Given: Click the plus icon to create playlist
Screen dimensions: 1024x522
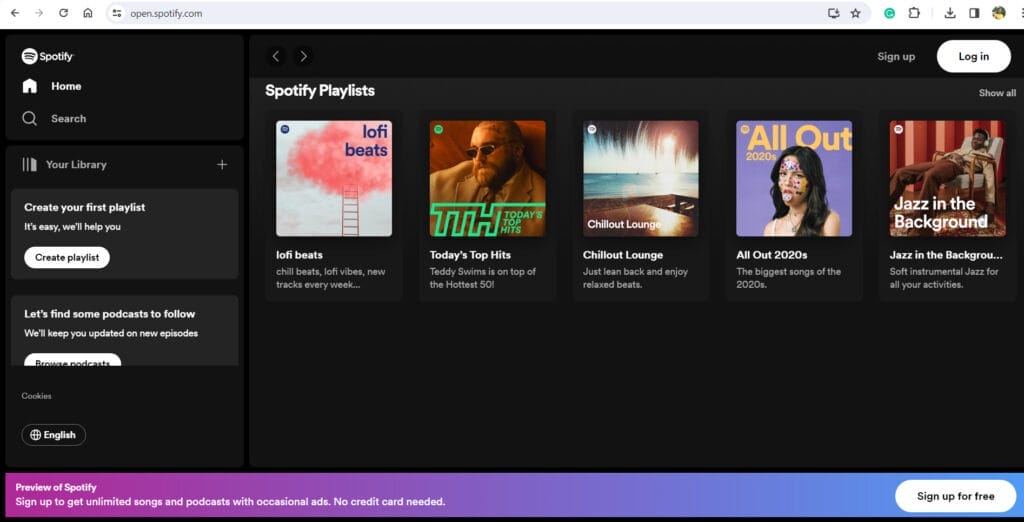Looking at the screenshot, I should click(222, 165).
